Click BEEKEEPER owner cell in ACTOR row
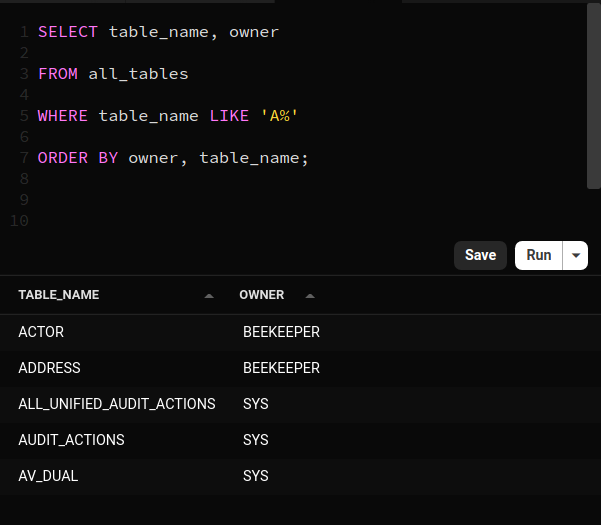601x525 pixels. pyautogui.click(x=281, y=332)
